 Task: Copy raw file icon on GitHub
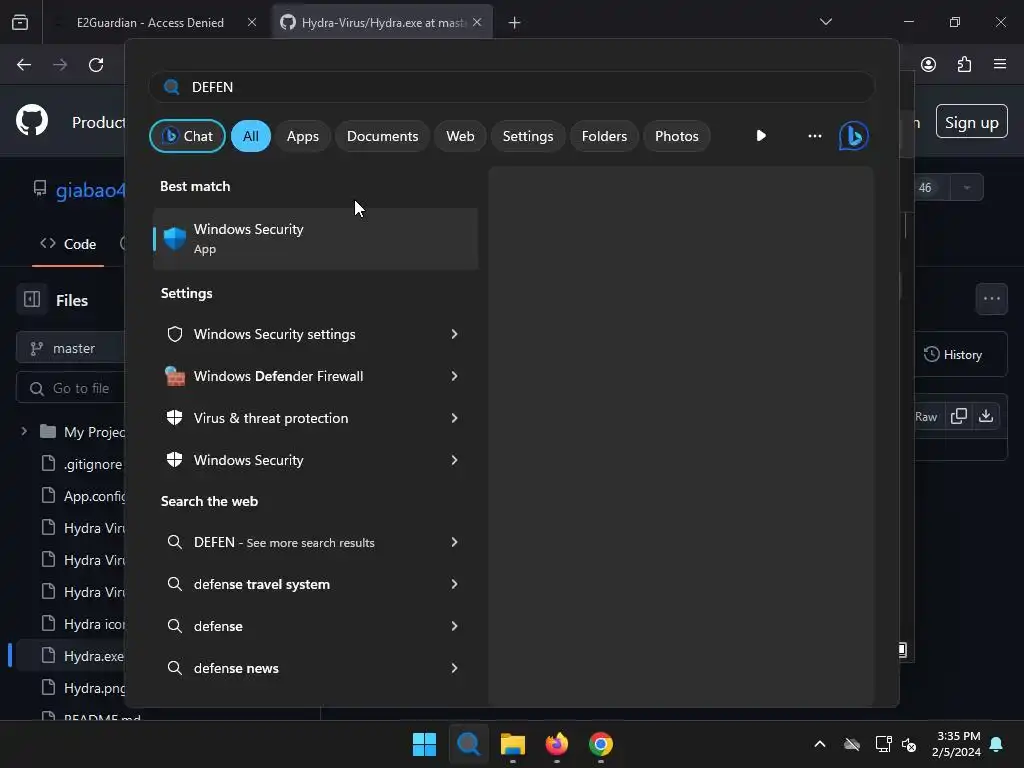tap(959, 416)
